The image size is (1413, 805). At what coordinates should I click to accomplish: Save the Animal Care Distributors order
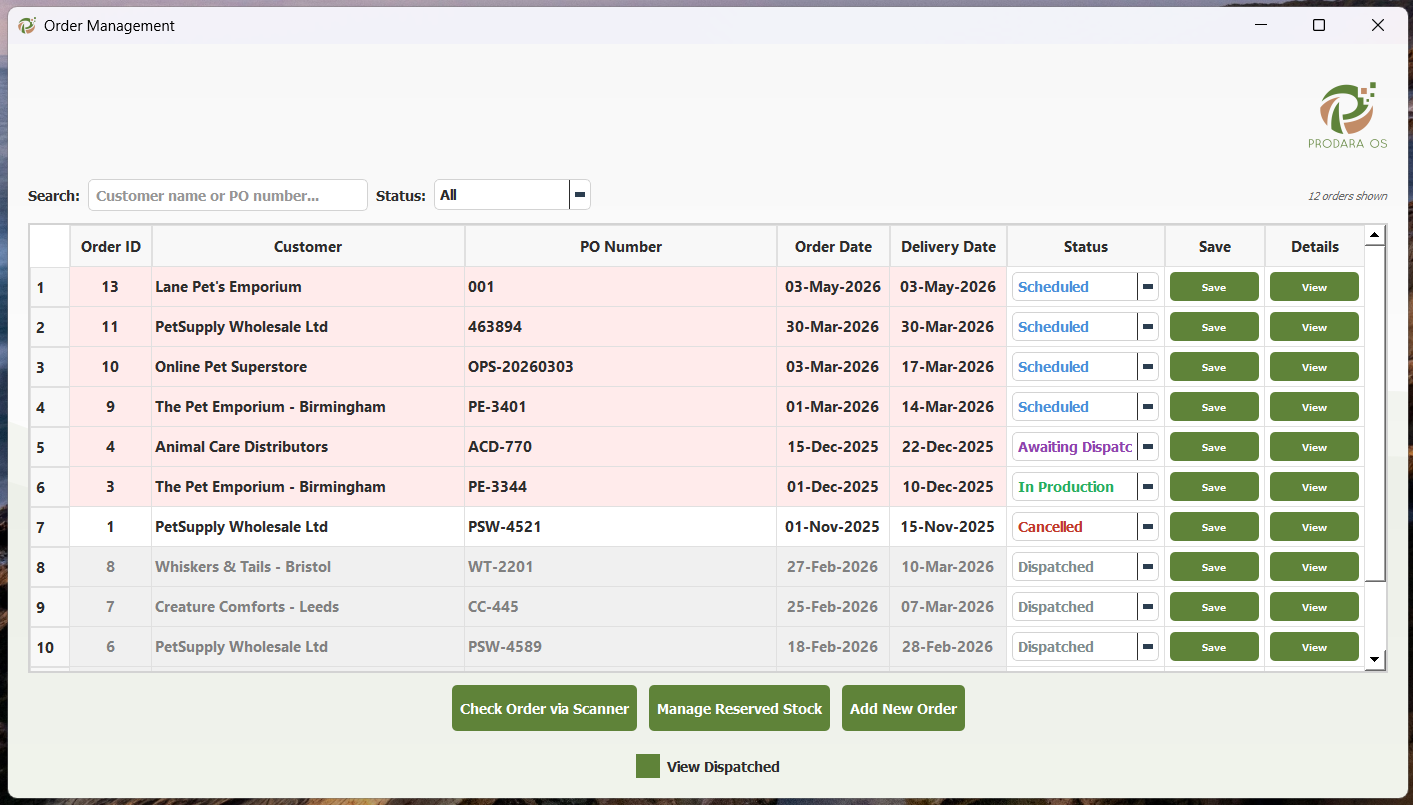point(1214,447)
